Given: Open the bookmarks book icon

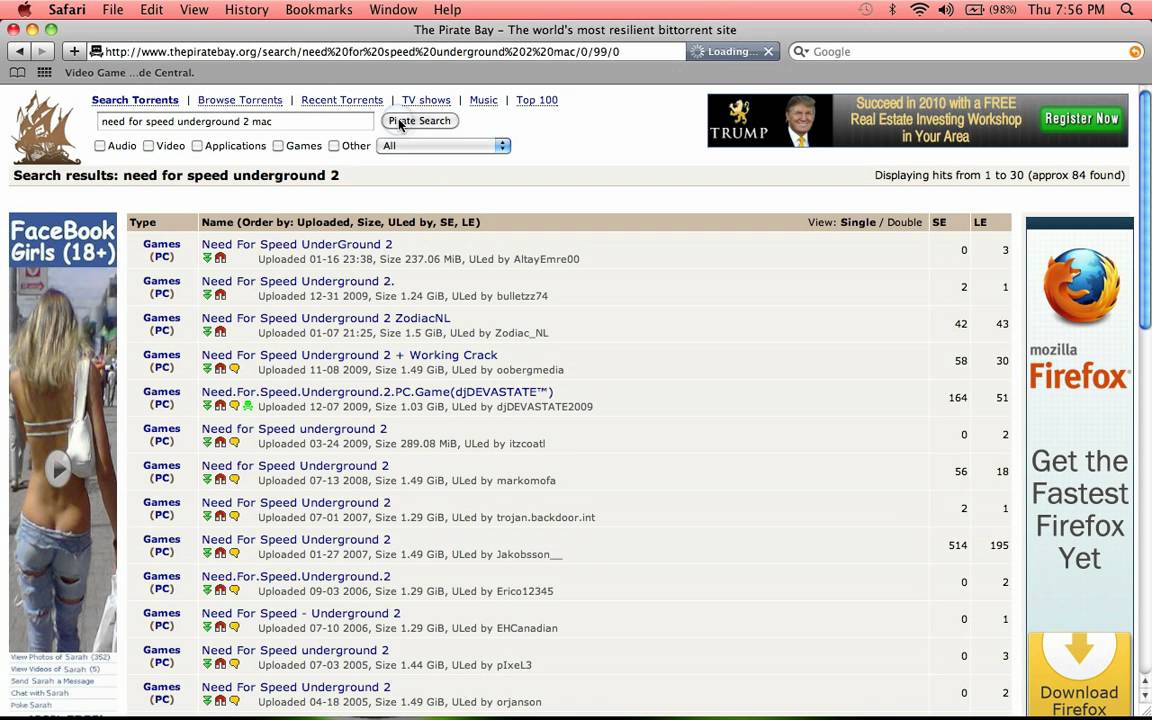Looking at the screenshot, I should tap(17, 73).
